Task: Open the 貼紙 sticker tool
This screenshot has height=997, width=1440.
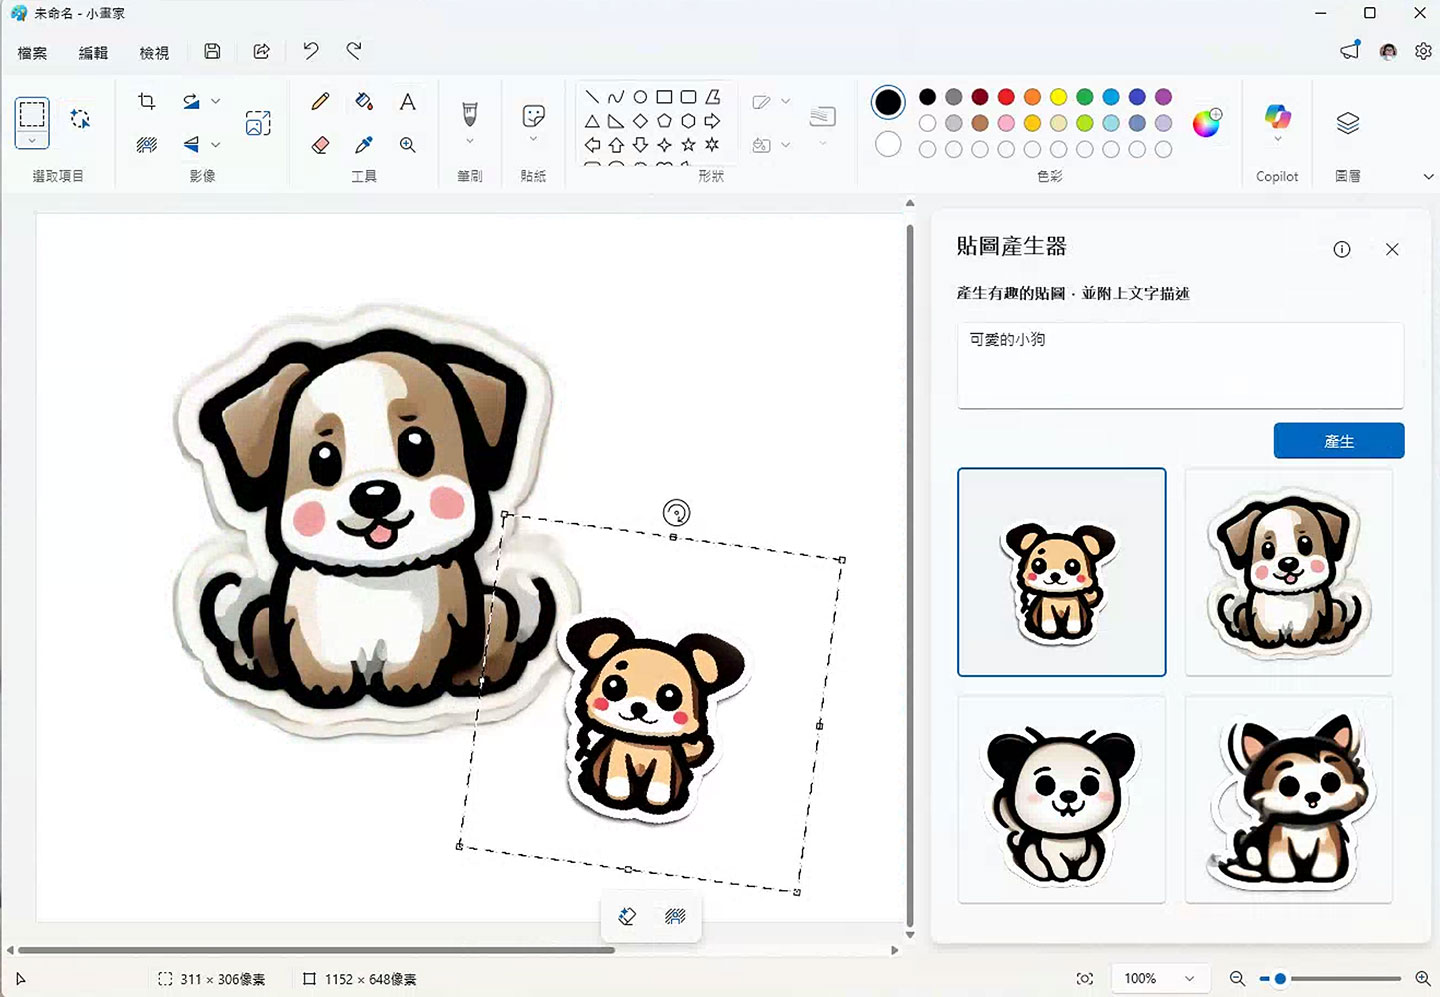Action: pyautogui.click(x=533, y=122)
